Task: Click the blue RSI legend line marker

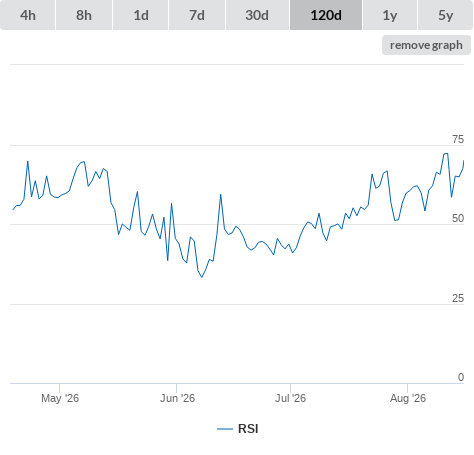Action: [x=225, y=429]
